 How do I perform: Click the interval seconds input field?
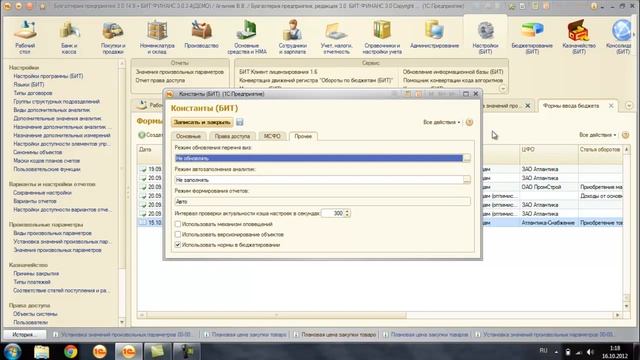[x=333, y=213]
